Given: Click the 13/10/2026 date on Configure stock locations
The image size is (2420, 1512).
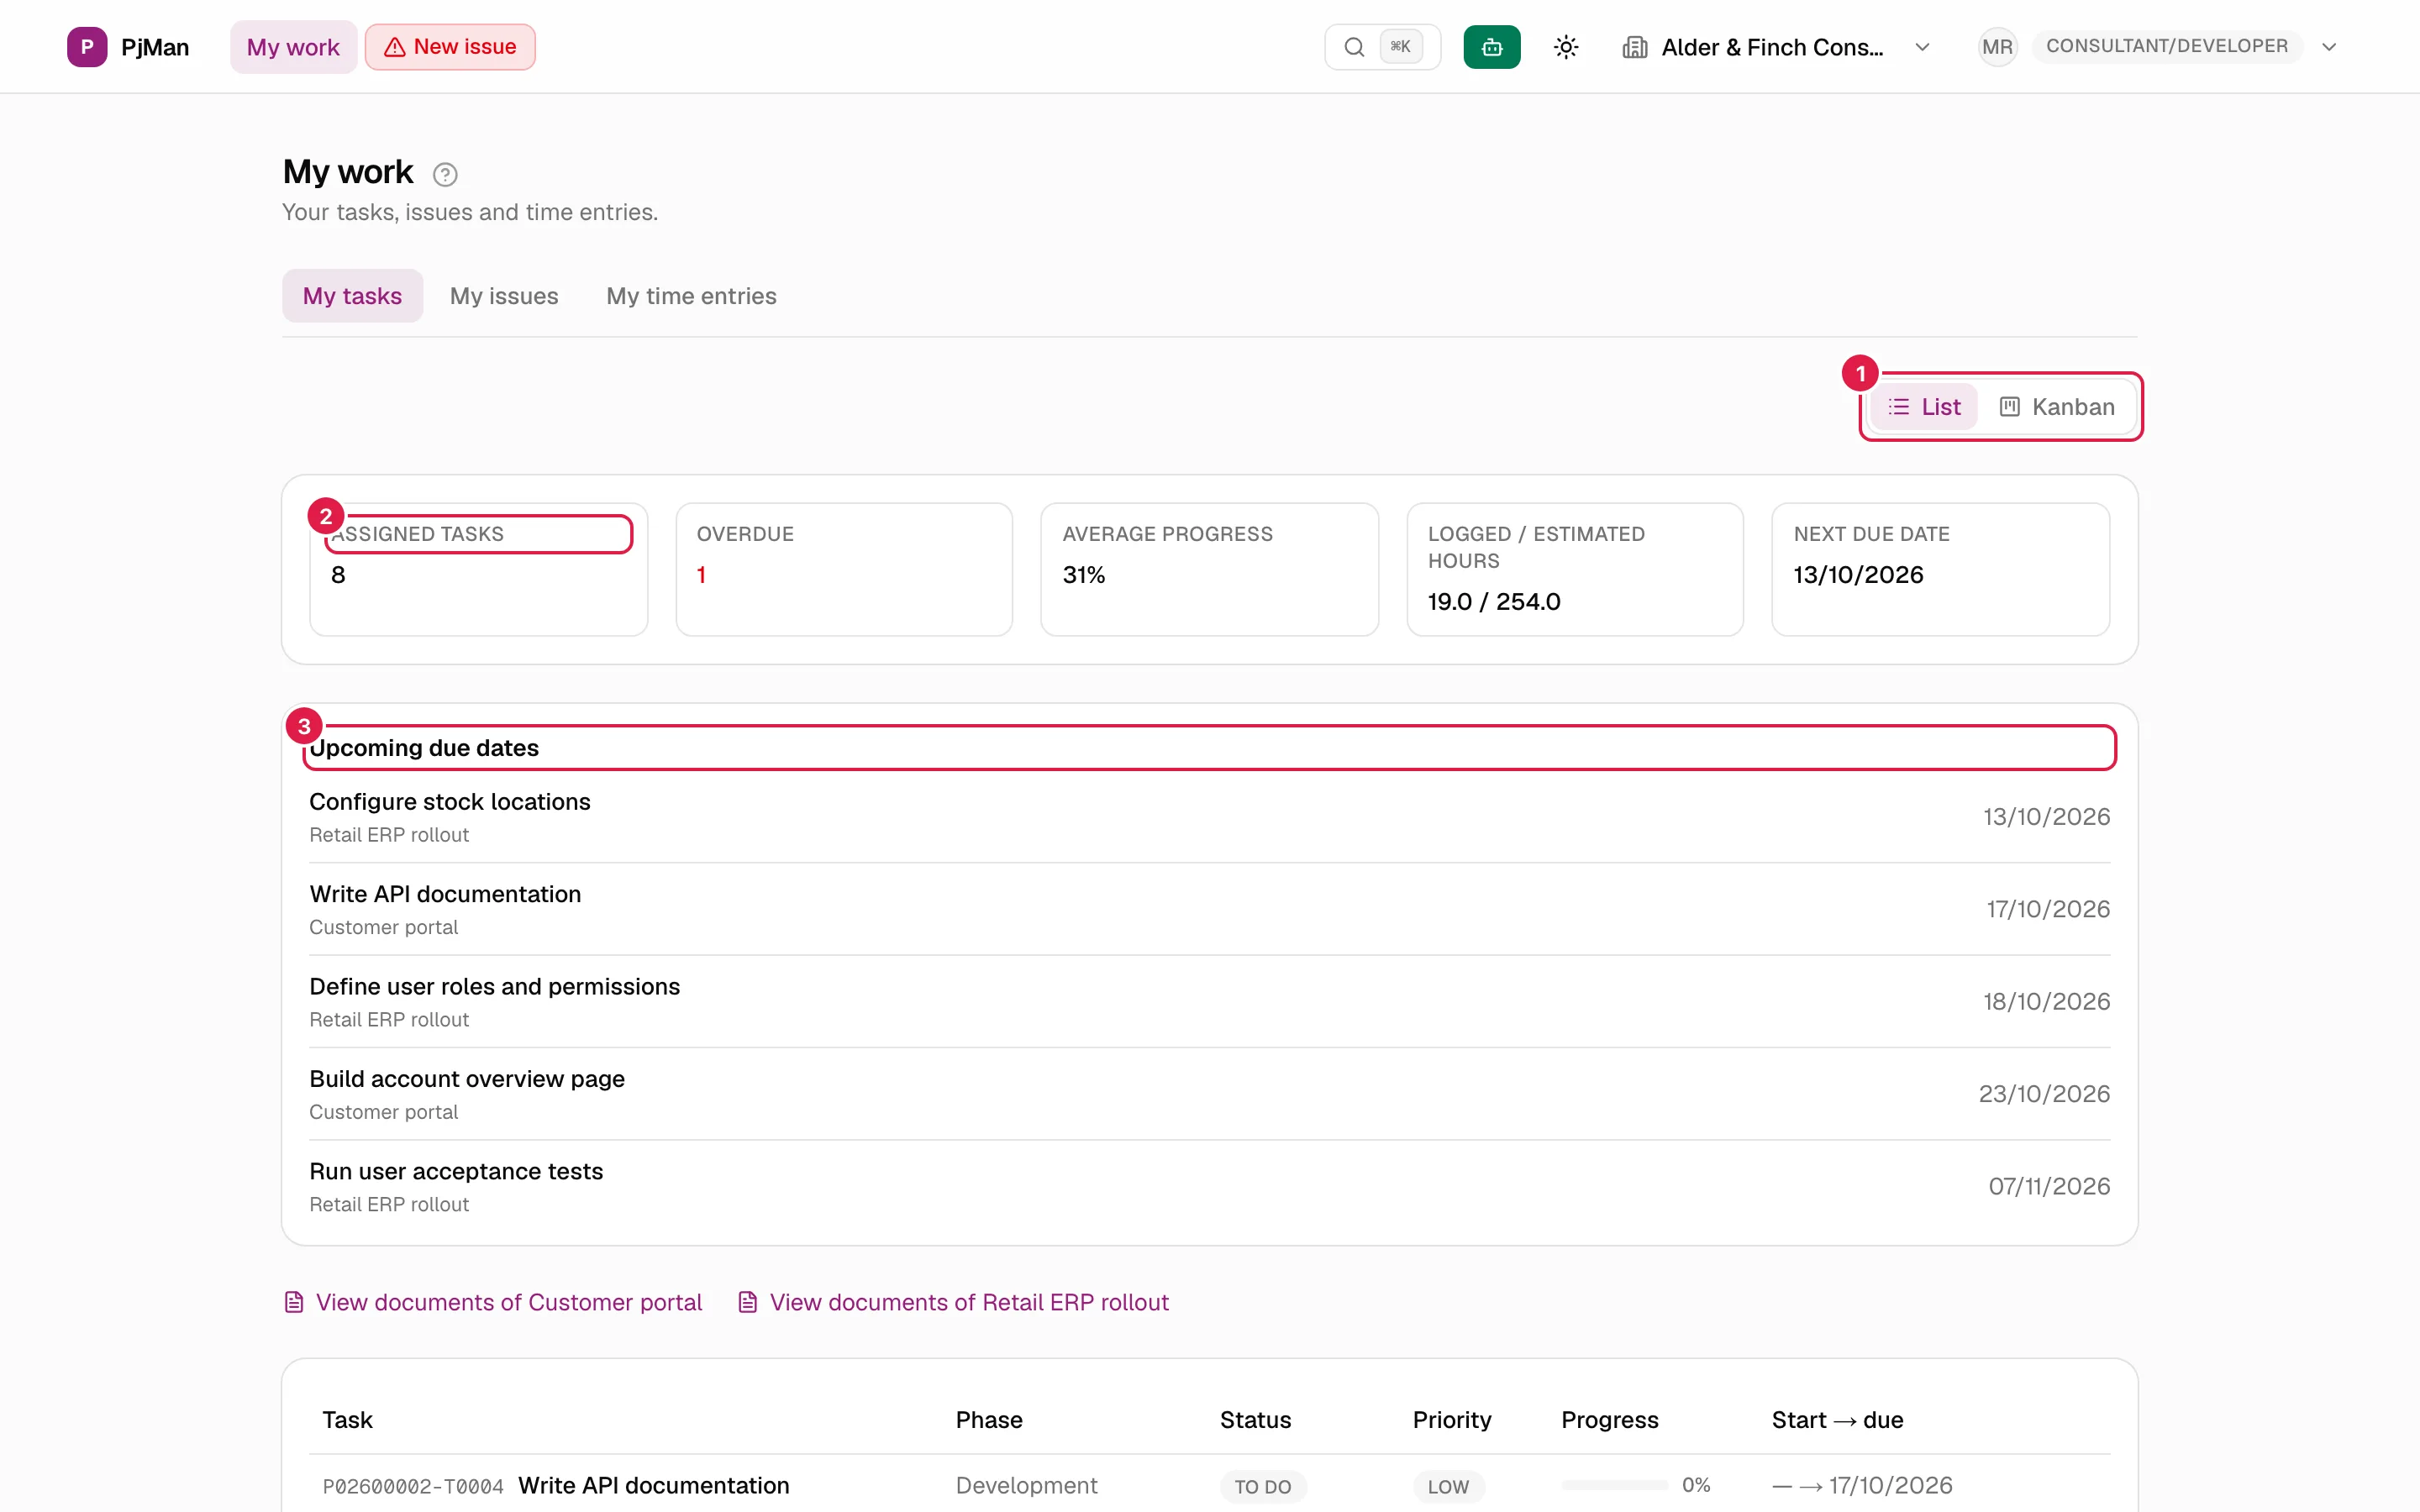Looking at the screenshot, I should coord(2046,817).
